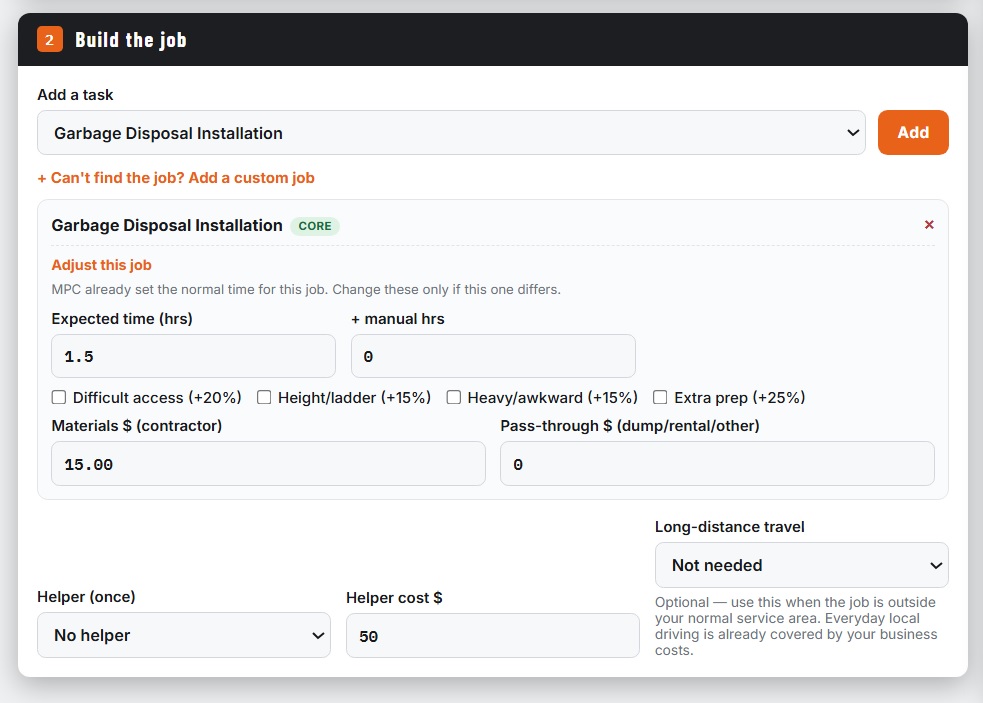Focus the Helper cost $ field

tap(493, 636)
